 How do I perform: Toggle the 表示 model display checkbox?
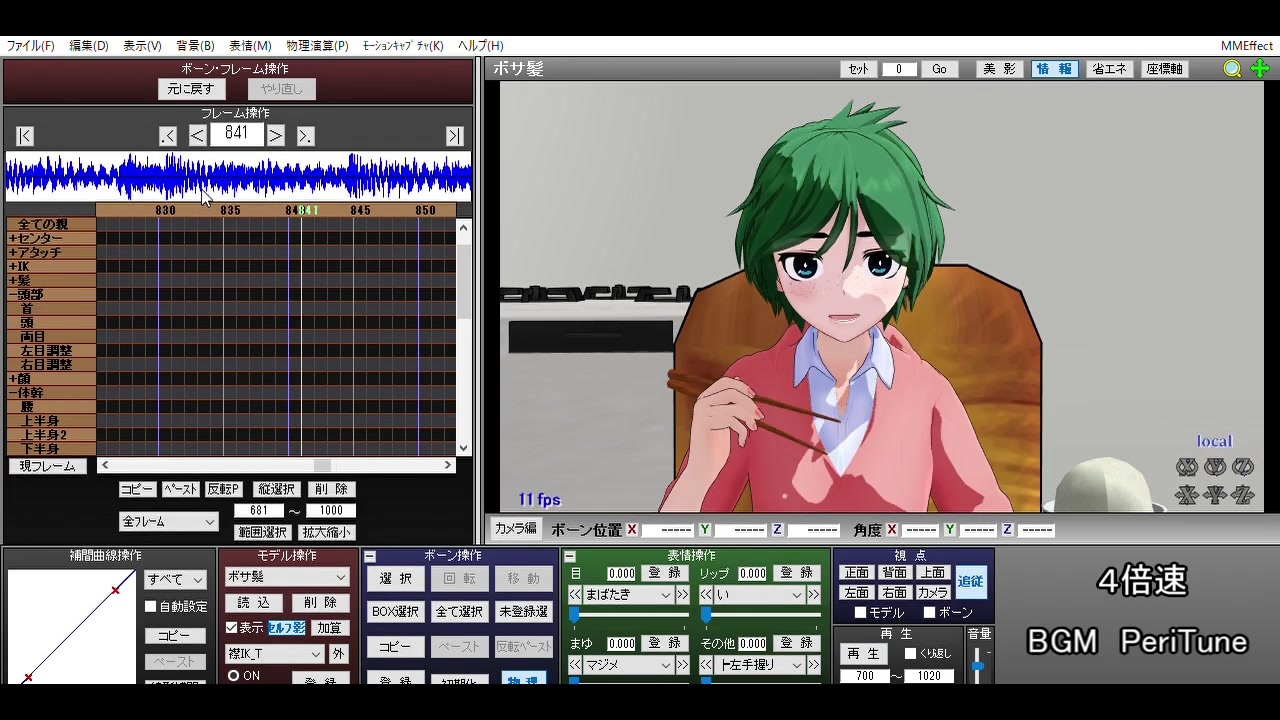pos(232,628)
